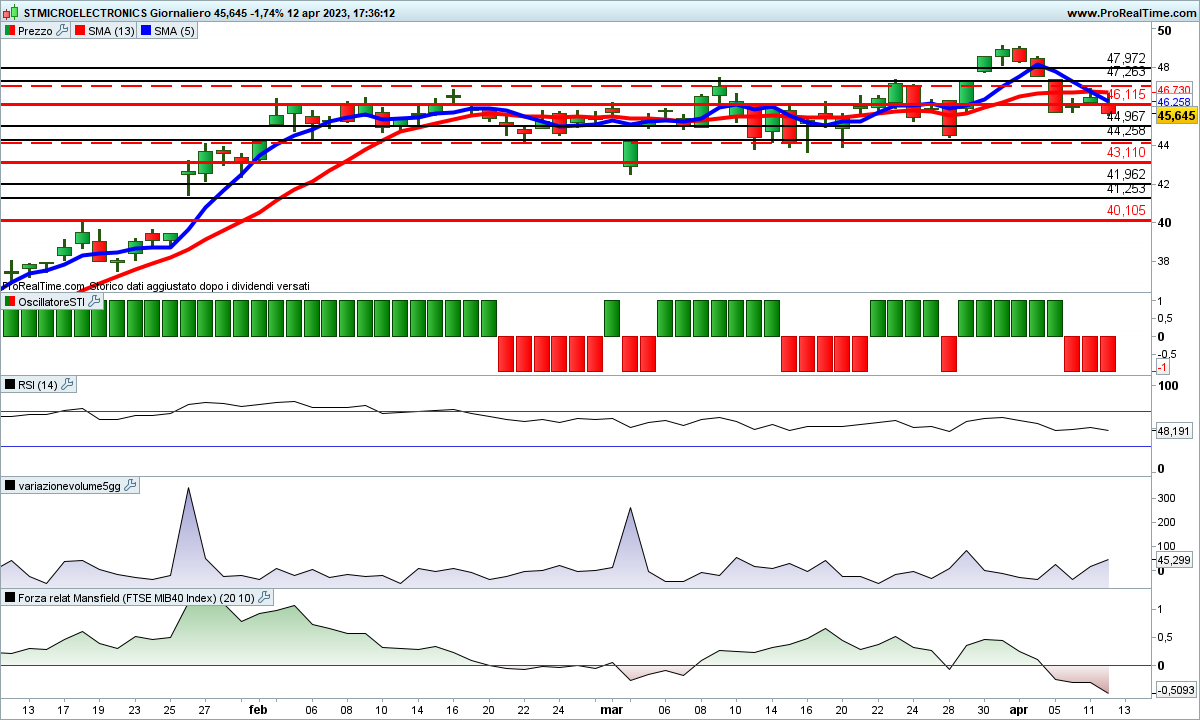Click the 'mar' month label on the time axis
This screenshot has height=720, width=1200.
point(610,710)
